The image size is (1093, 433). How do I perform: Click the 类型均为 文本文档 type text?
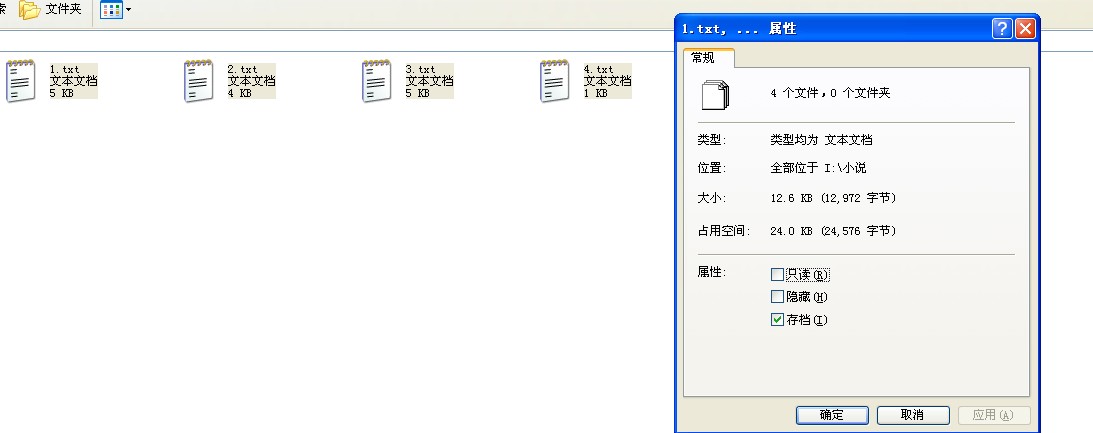(x=821, y=139)
